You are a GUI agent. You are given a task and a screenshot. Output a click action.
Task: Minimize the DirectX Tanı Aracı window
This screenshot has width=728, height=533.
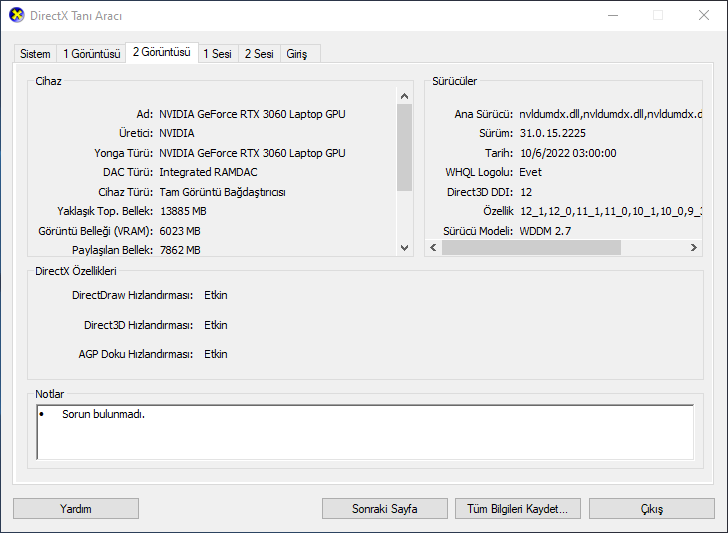point(613,15)
